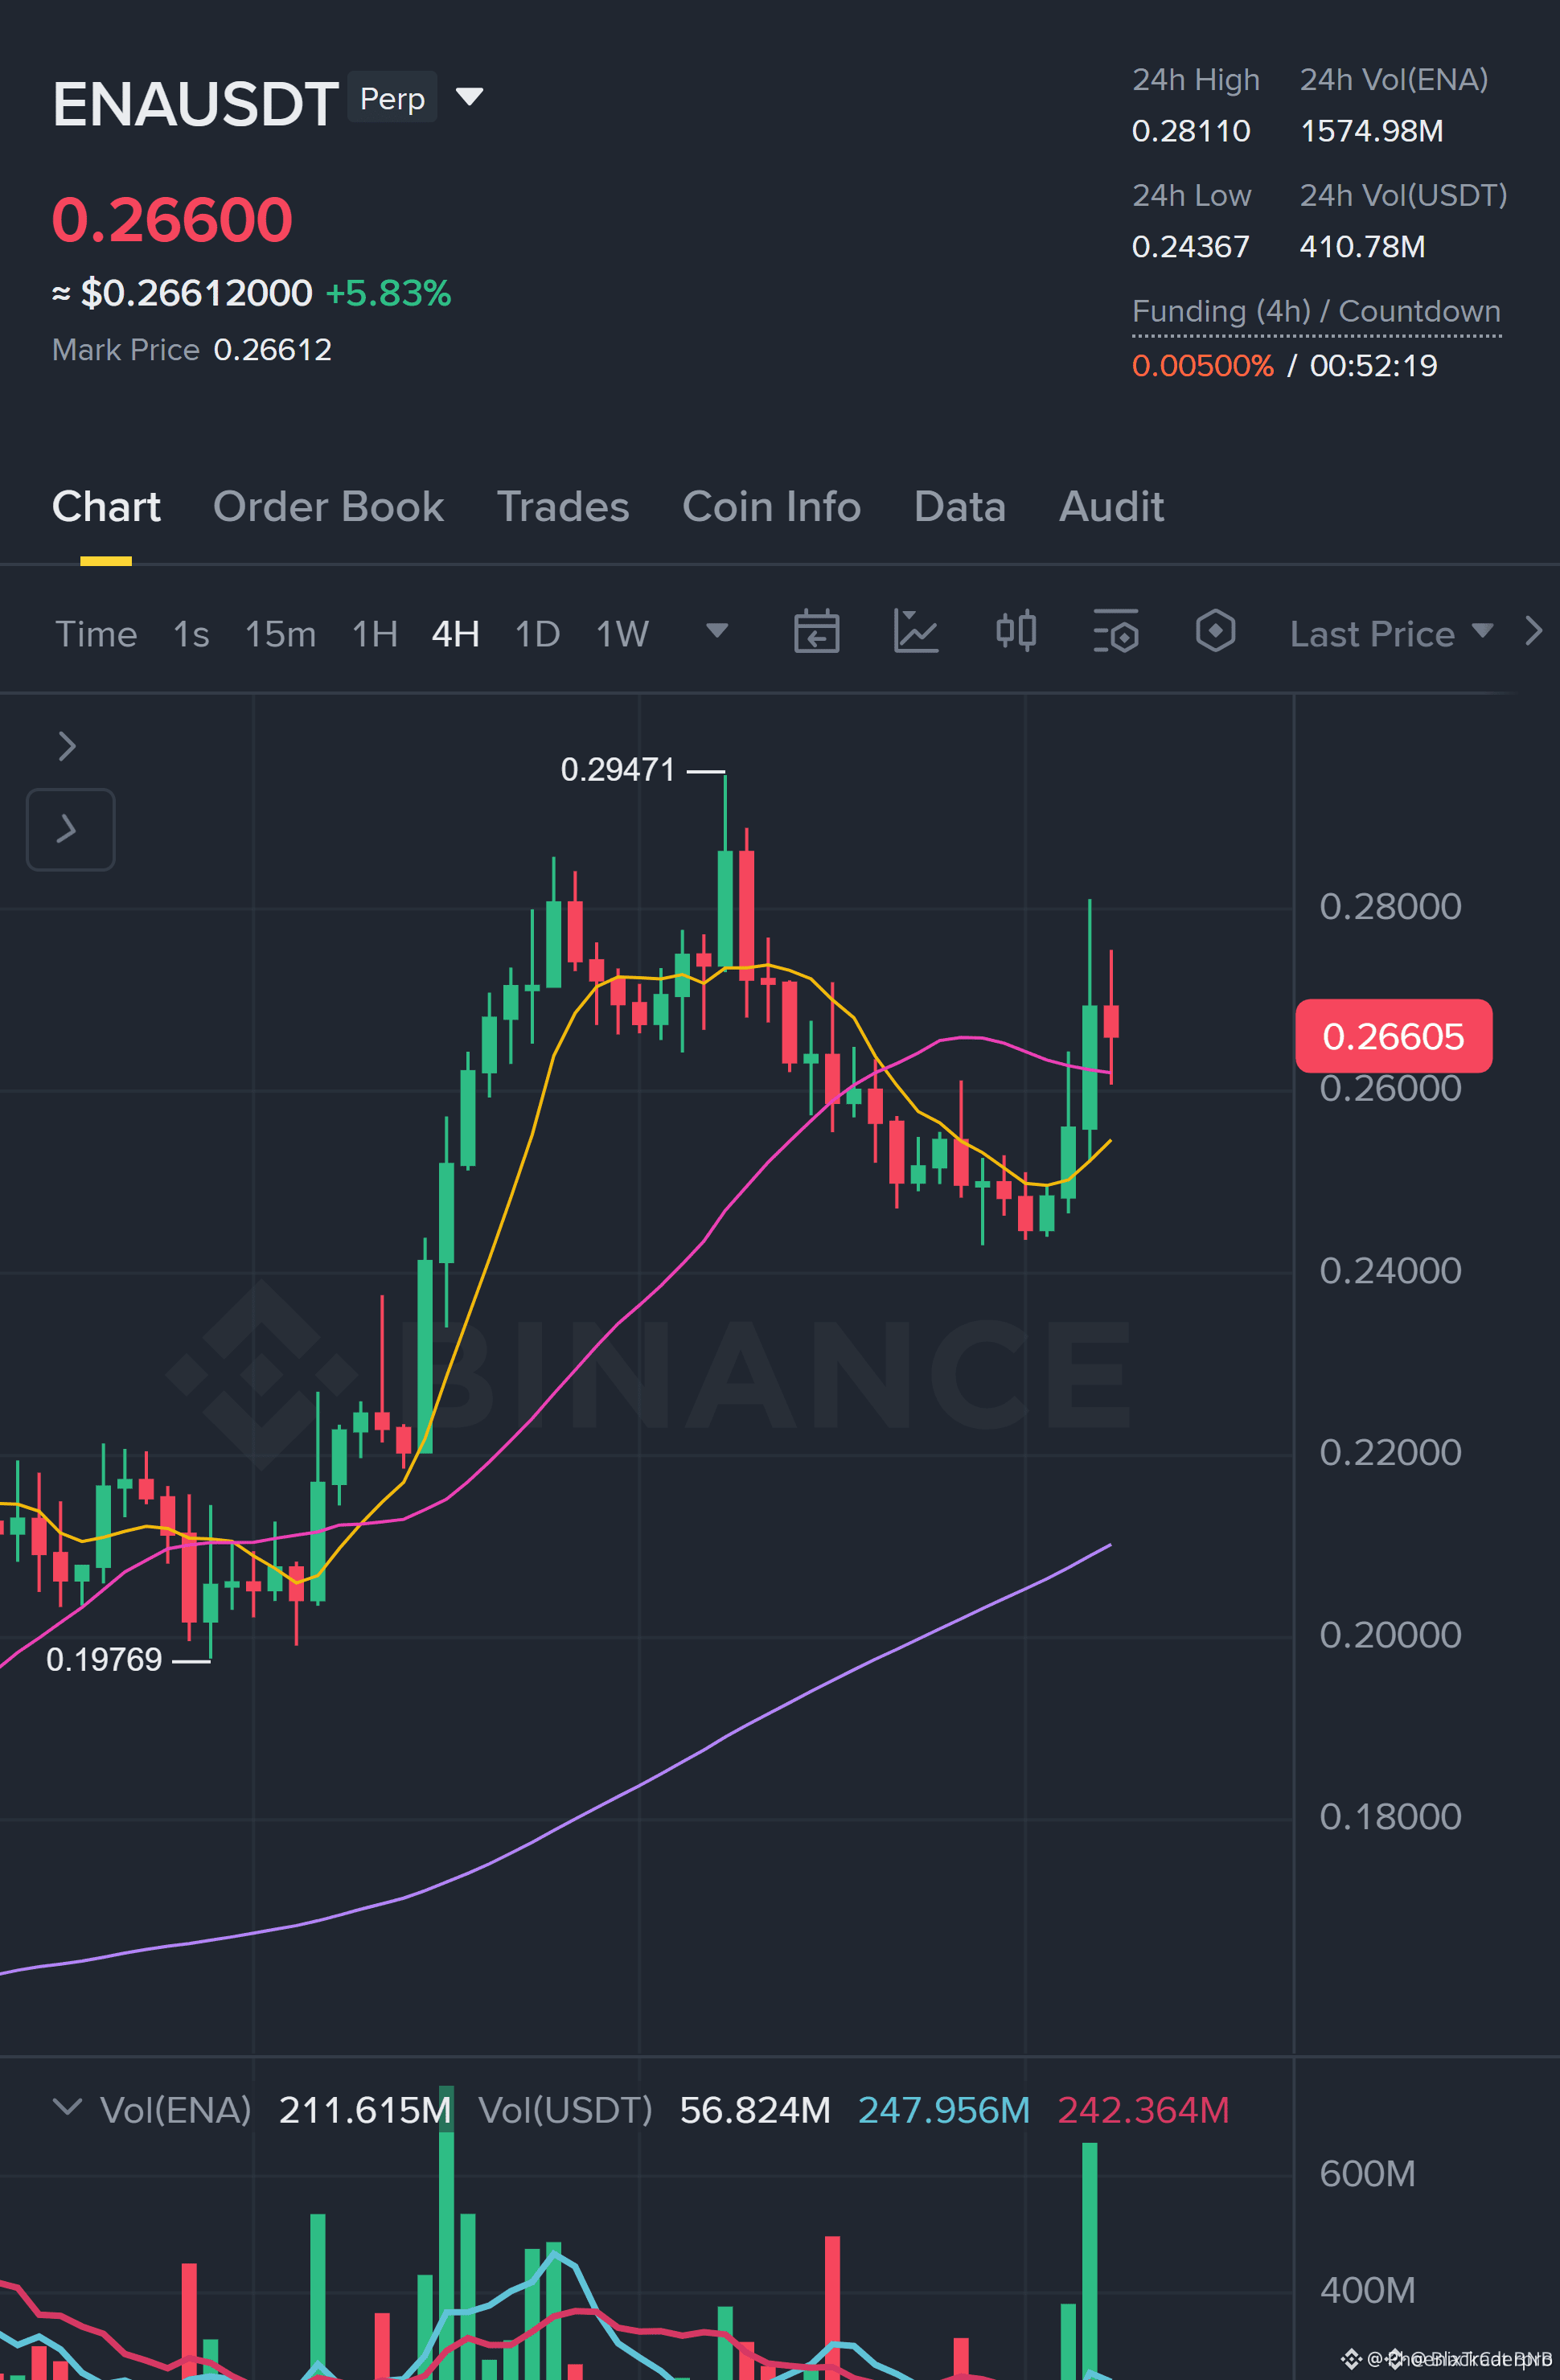The height and width of the screenshot is (2380, 1560).
Task: Select the candlestick chart style icon
Action: [1016, 632]
